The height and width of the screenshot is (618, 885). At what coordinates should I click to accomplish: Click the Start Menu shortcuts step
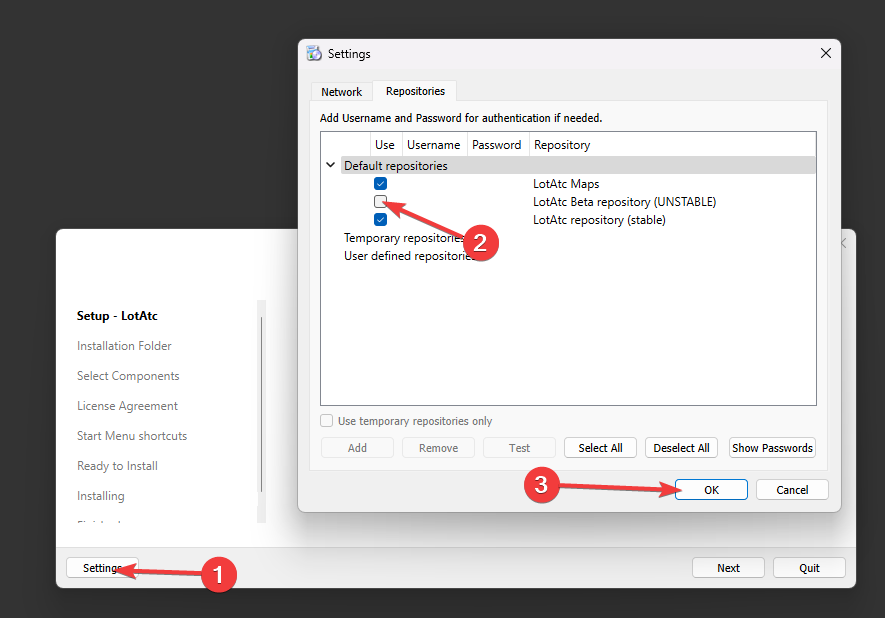132,435
